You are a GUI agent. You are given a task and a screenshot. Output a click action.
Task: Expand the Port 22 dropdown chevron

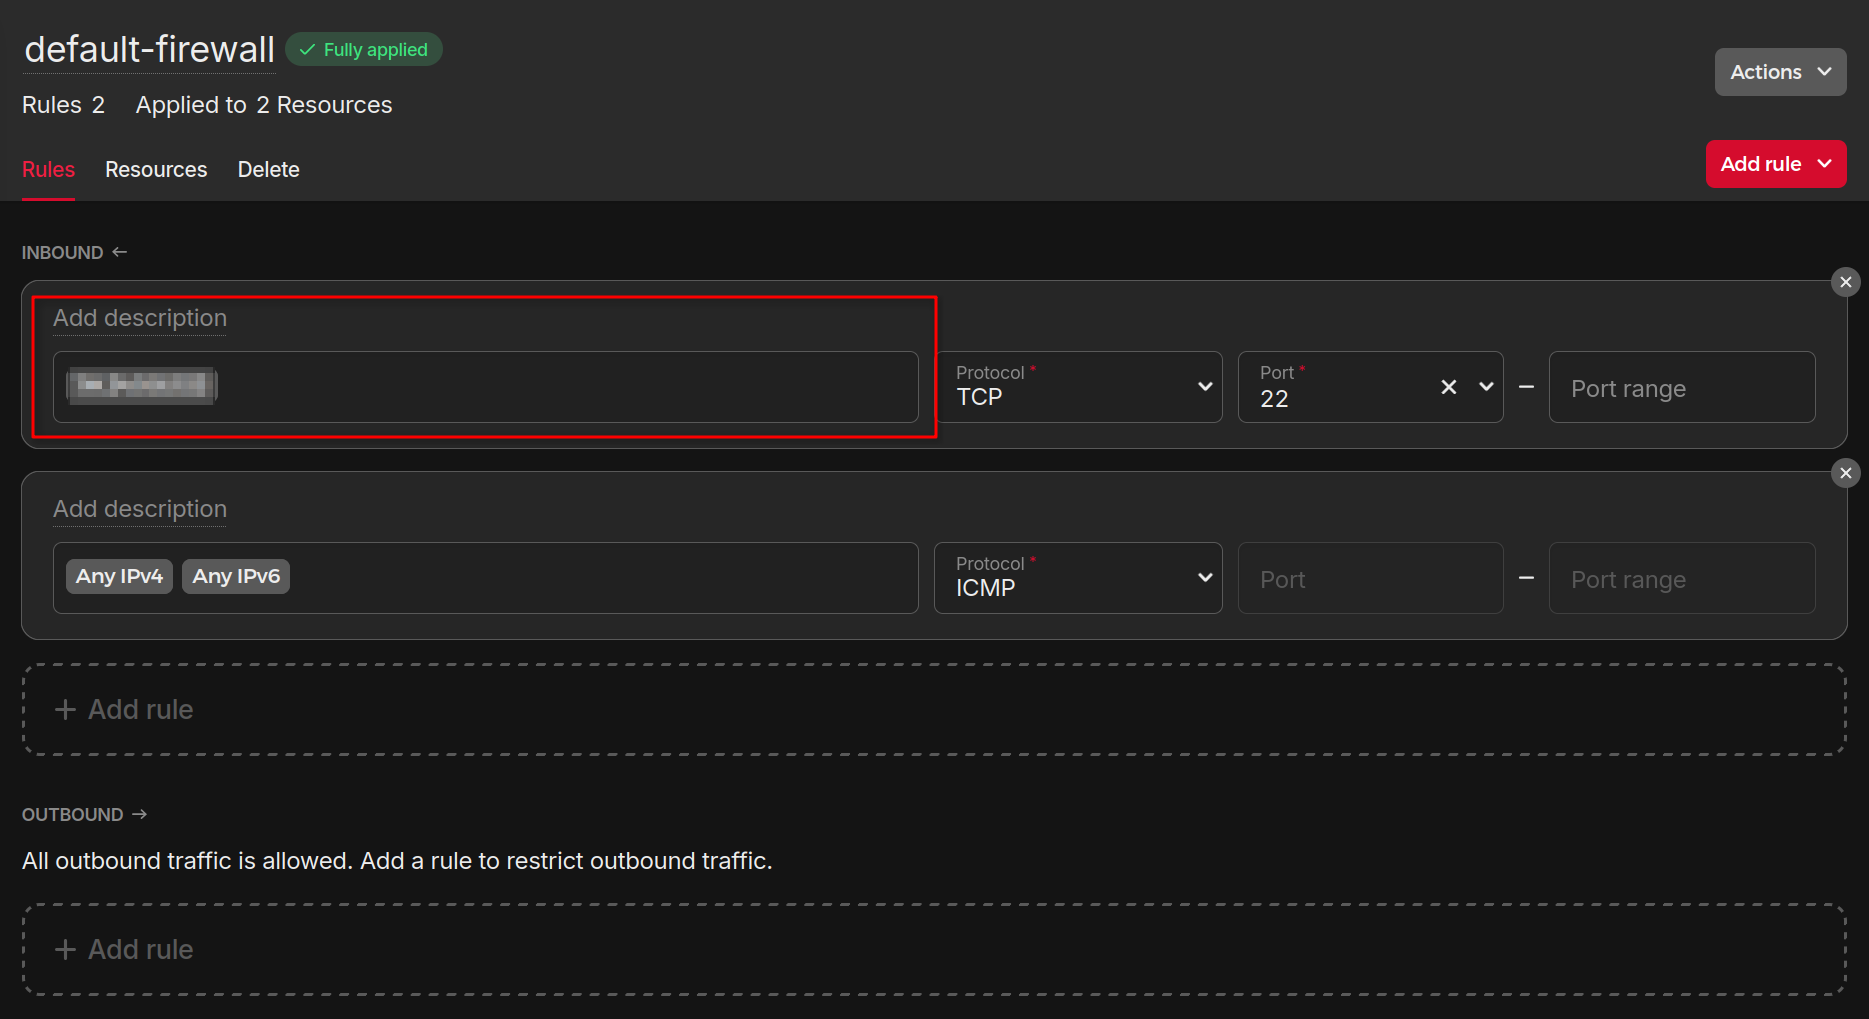1486,387
